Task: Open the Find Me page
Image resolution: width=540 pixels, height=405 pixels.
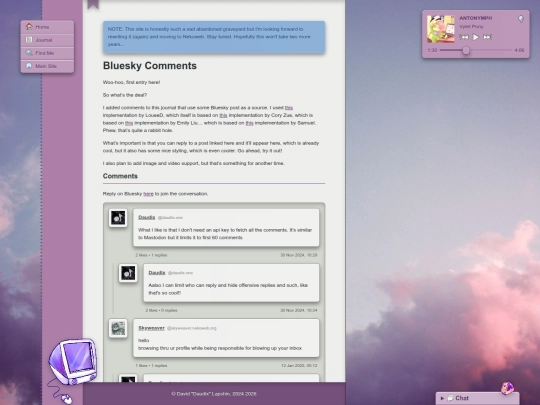Action: (x=47, y=53)
